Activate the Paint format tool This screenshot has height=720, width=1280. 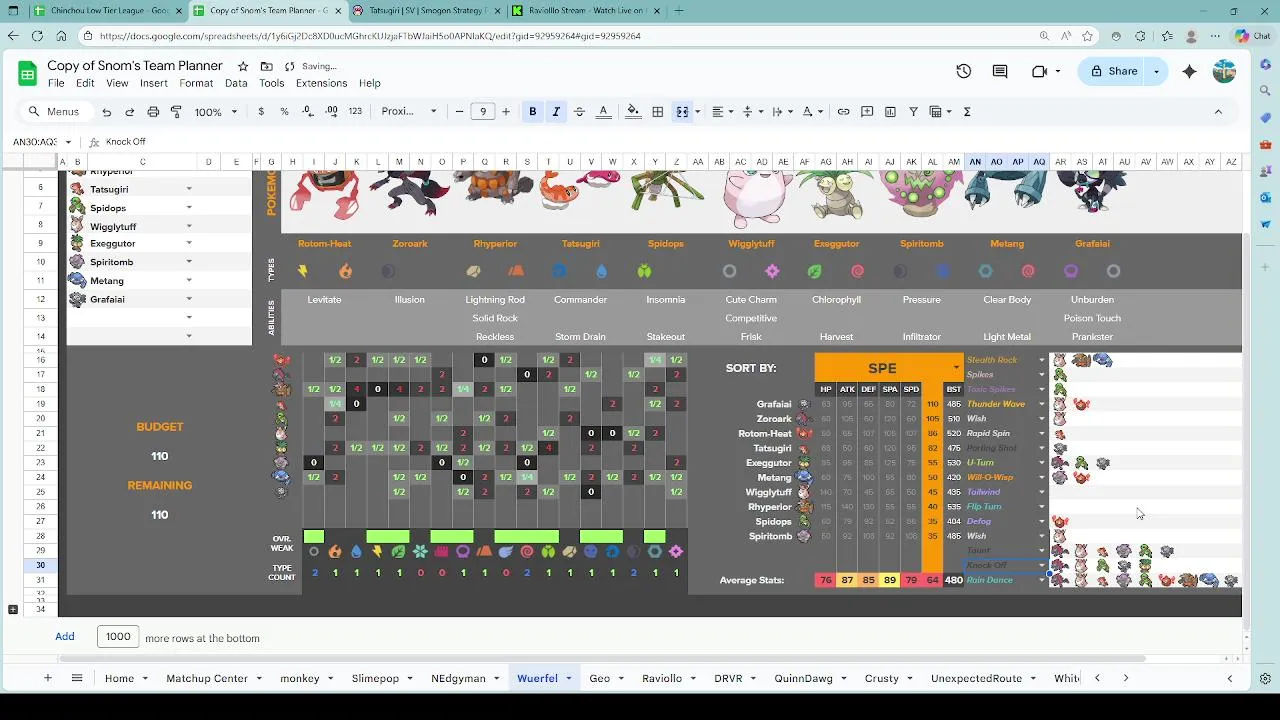176,112
